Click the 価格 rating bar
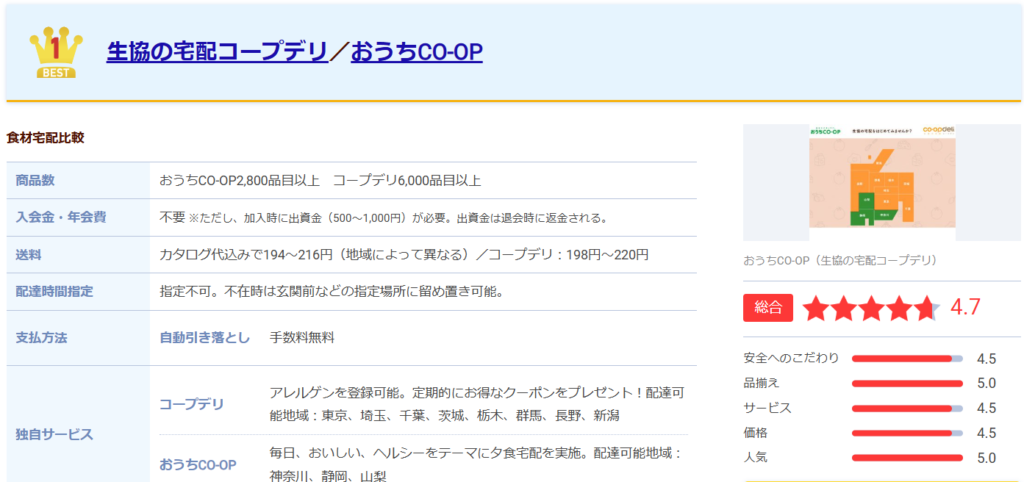The width and height of the screenshot is (1024, 482). coord(906,433)
